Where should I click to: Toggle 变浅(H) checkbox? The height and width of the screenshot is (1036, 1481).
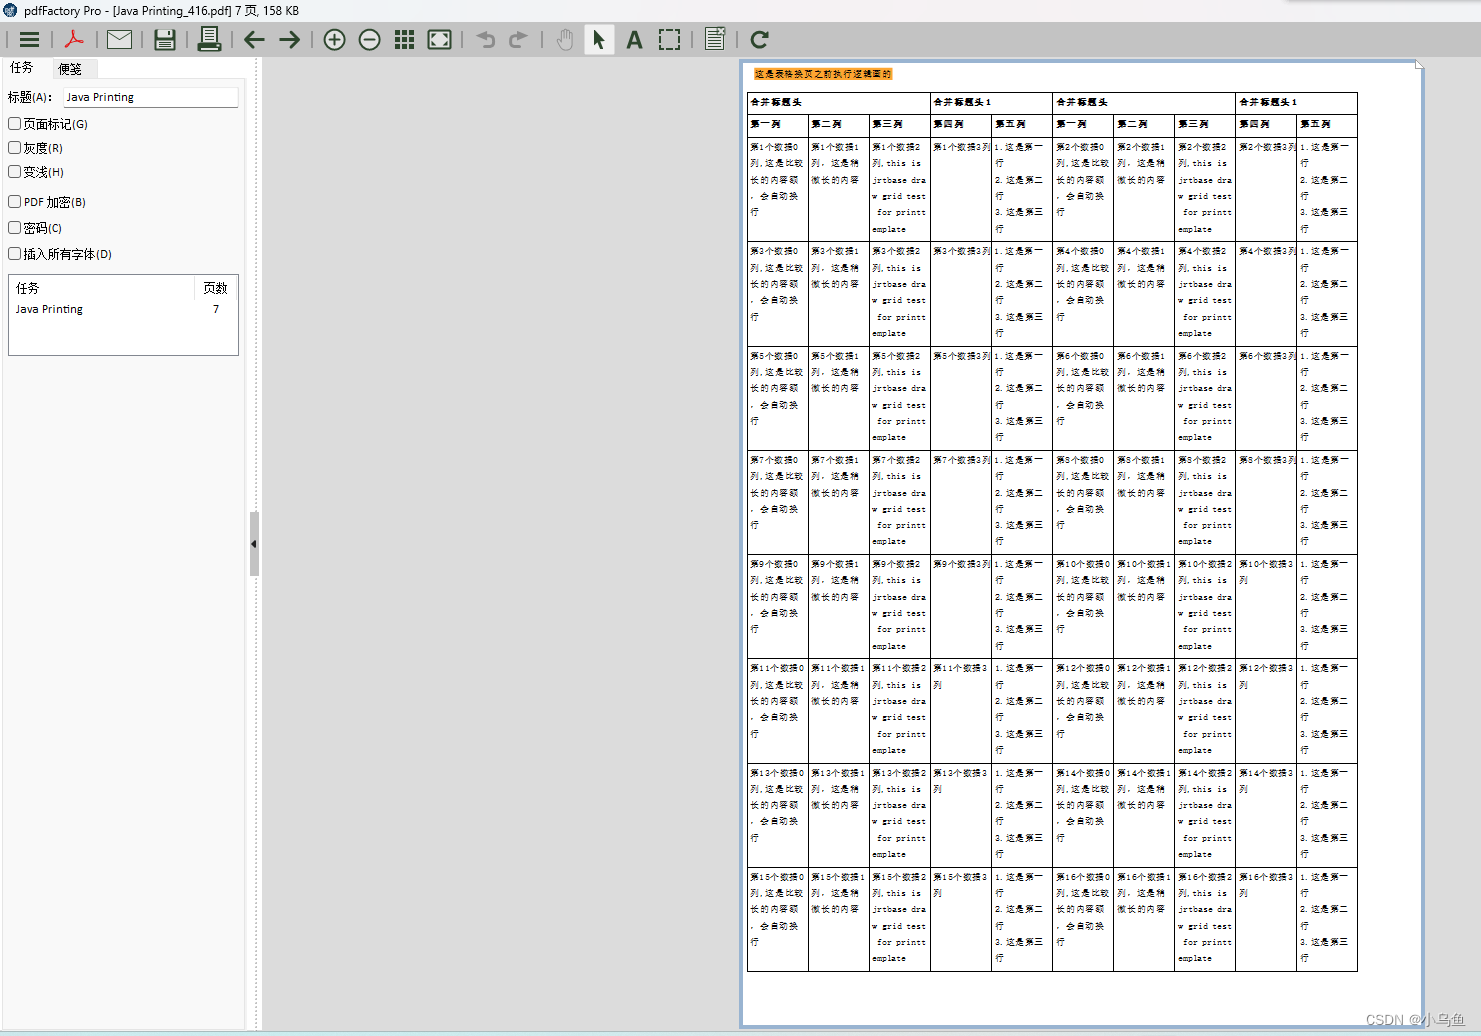point(15,172)
